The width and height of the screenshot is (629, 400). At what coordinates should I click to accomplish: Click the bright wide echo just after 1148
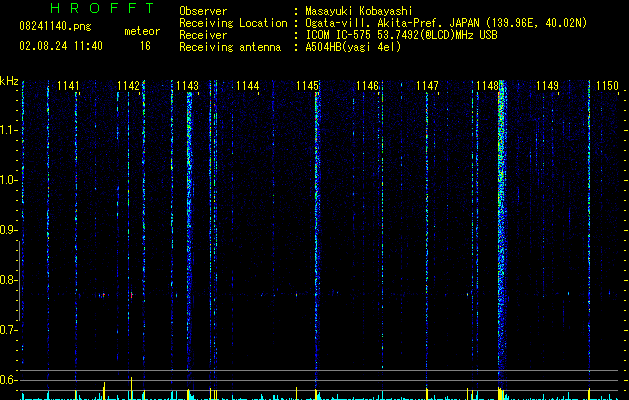501,237
